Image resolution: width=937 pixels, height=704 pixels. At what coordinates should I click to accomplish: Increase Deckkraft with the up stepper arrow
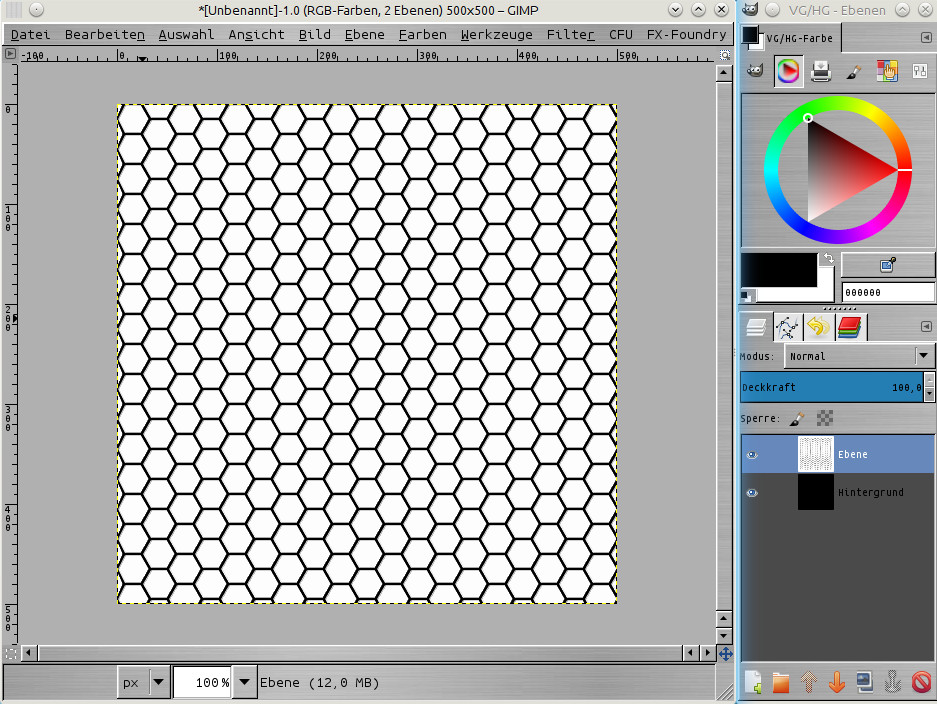(929, 379)
